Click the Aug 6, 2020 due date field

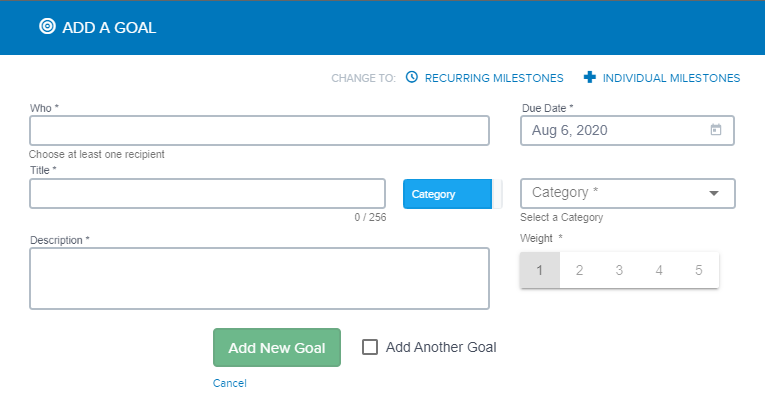click(627, 130)
